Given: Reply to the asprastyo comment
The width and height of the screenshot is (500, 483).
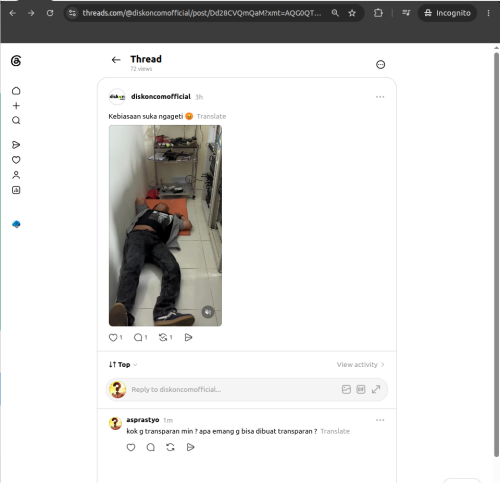Looking at the screenshot, I should (x=151, y=447).
